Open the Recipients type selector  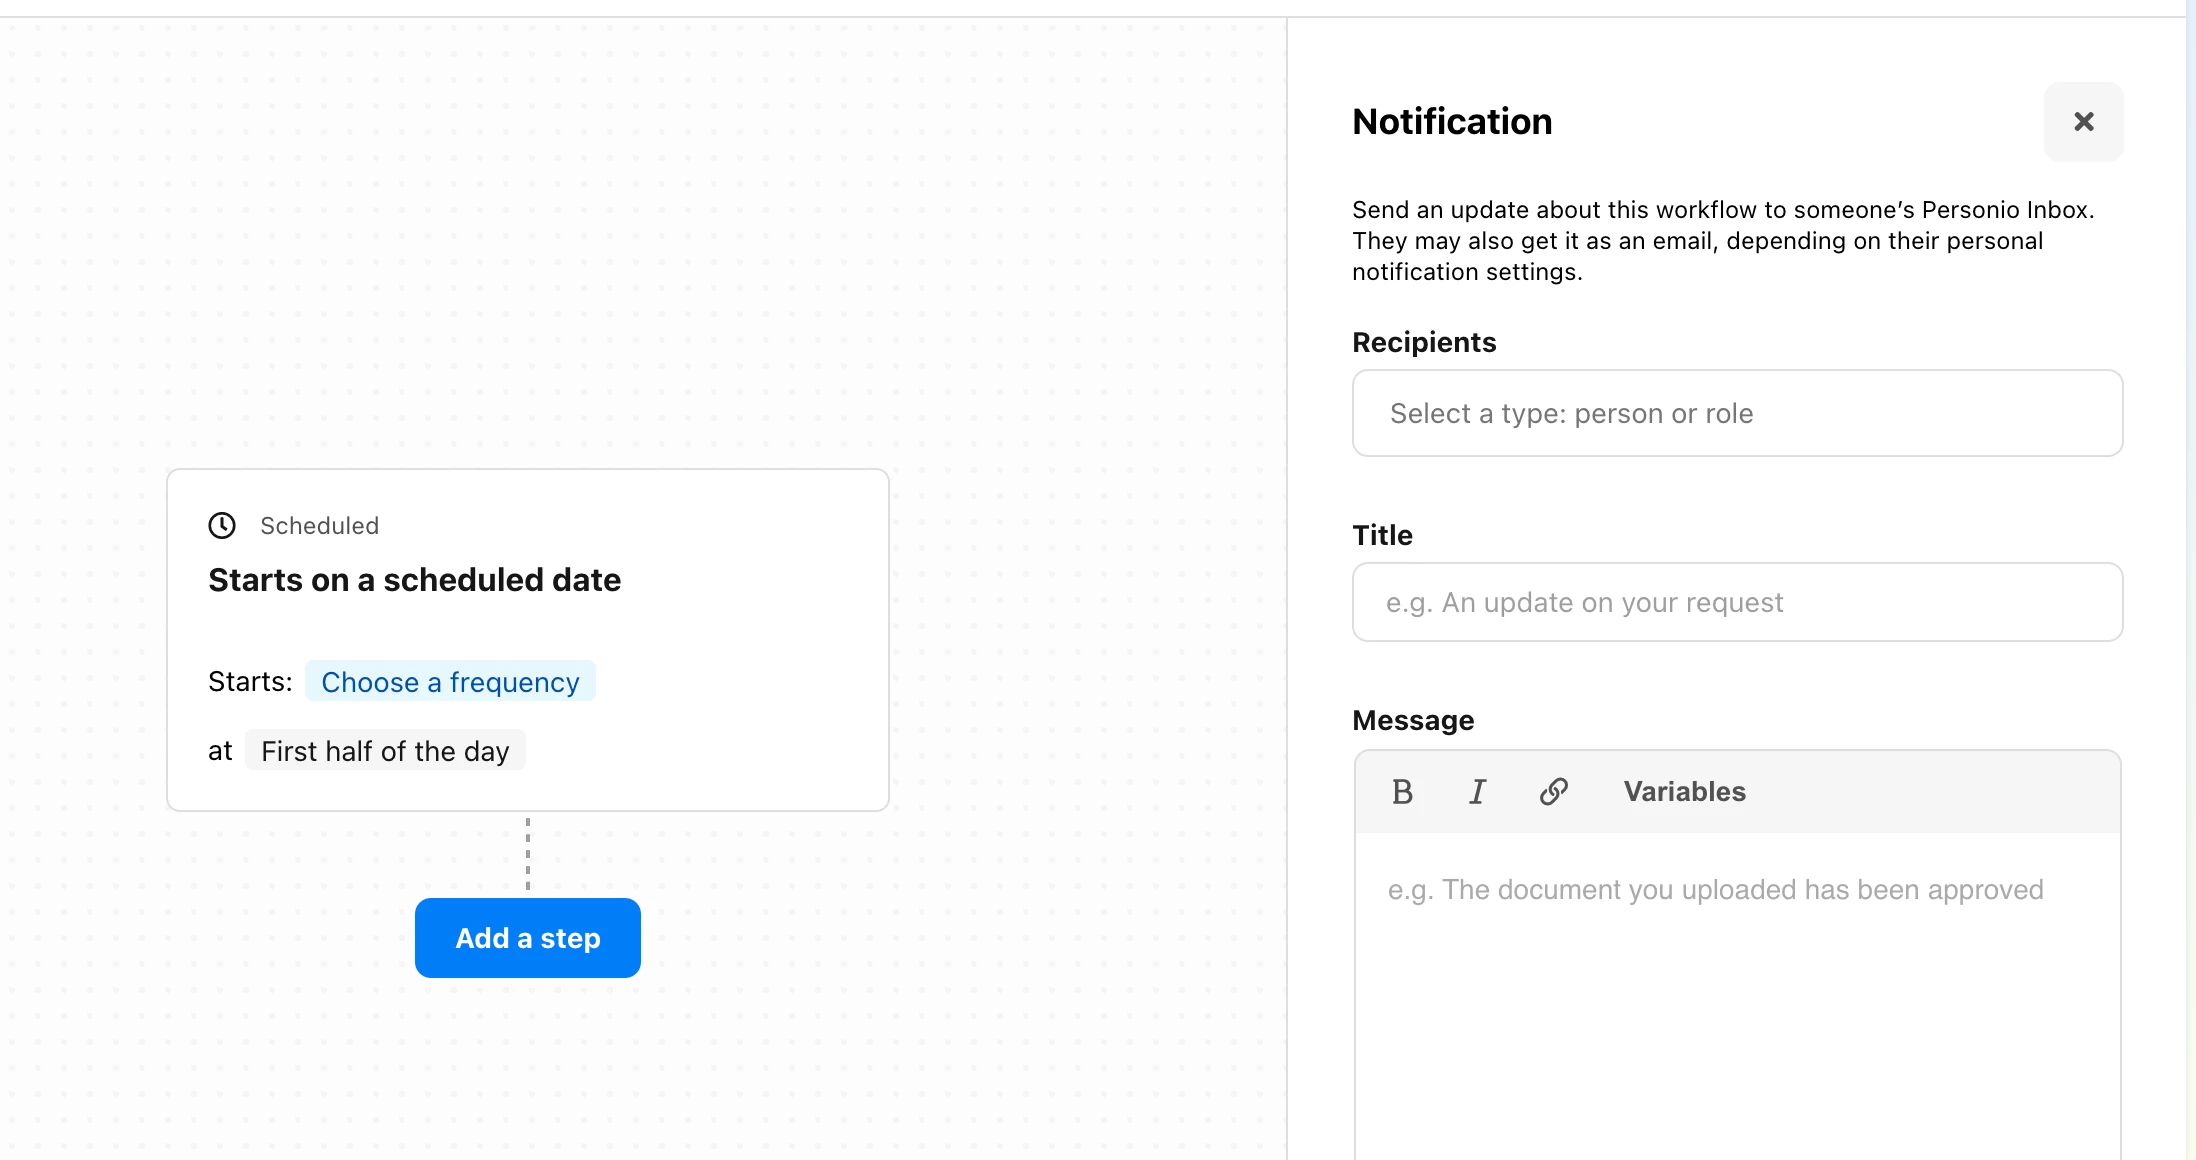pyautogui.click(x=1737, y=414)
